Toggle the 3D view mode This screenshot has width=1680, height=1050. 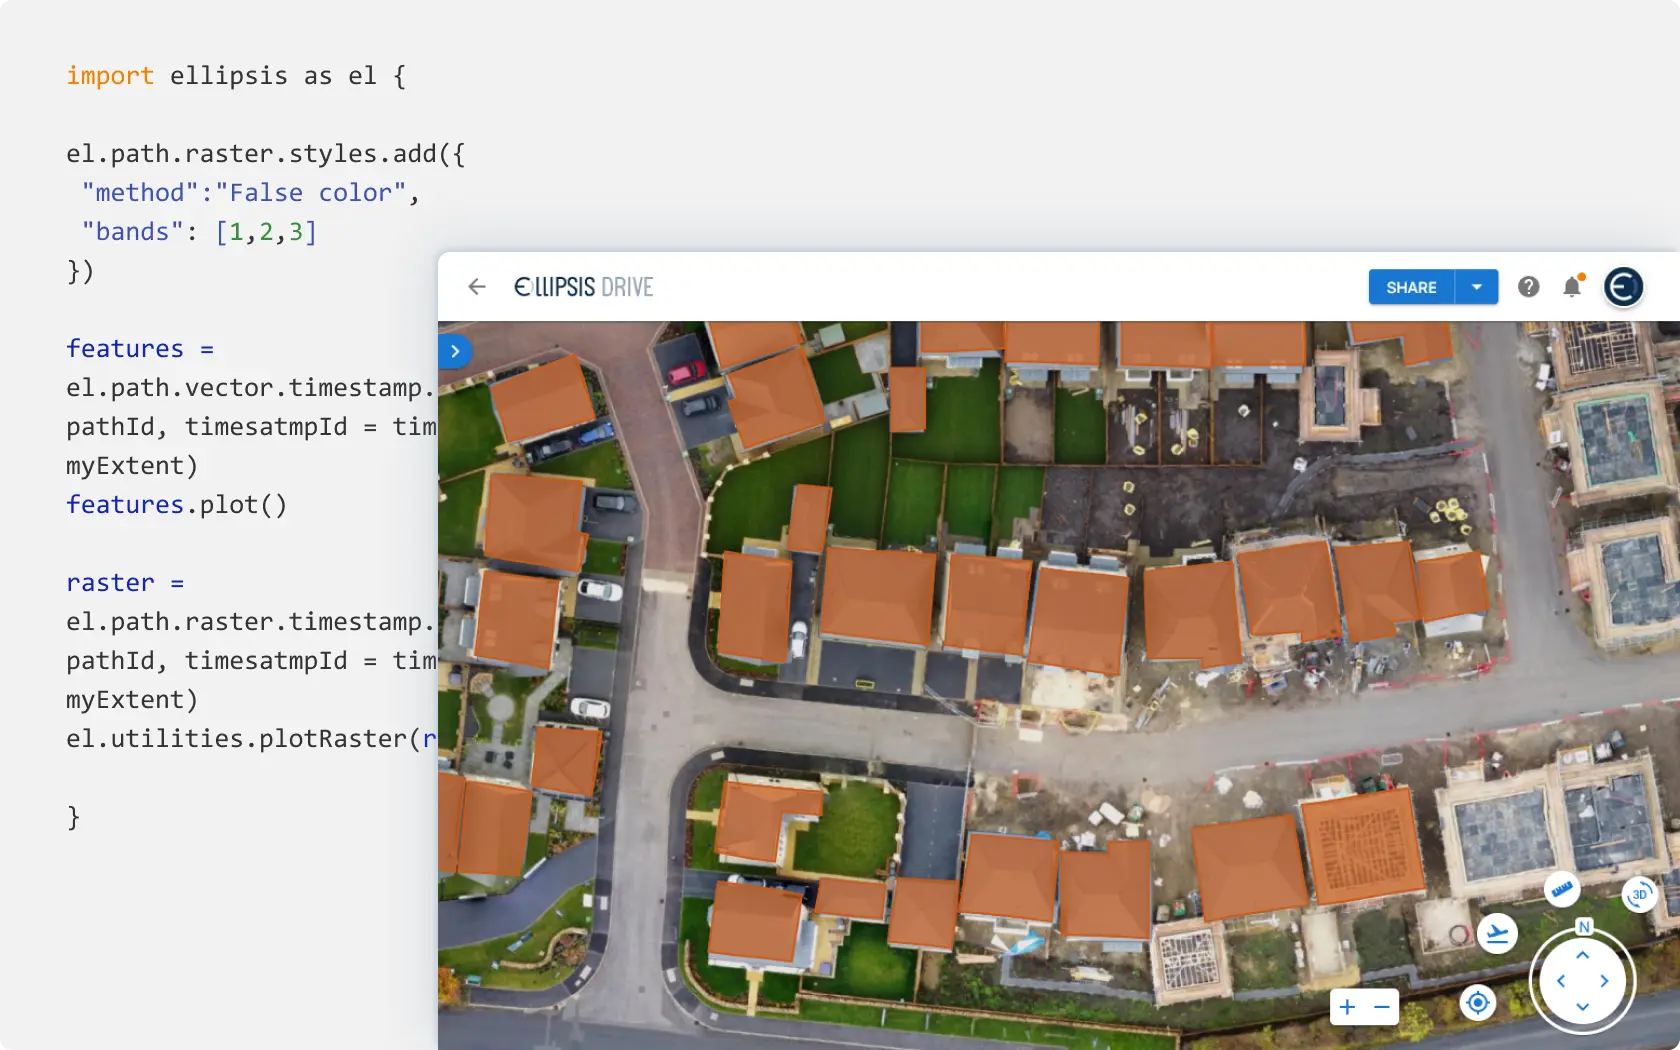pyautogui.click(x=1639, y=894)
